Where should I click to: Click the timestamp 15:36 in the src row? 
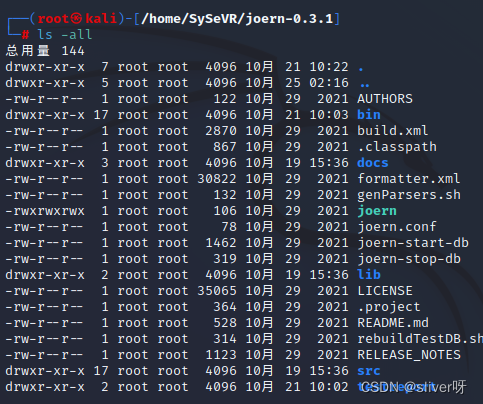(x=329, y=371)
